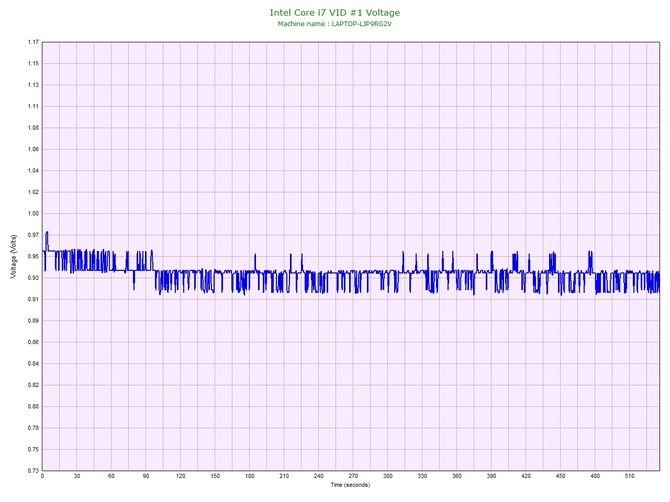The image size is (670, 502).
Task: Click the "Time (seconds)" x-axis label
Action: coord(350,485)
